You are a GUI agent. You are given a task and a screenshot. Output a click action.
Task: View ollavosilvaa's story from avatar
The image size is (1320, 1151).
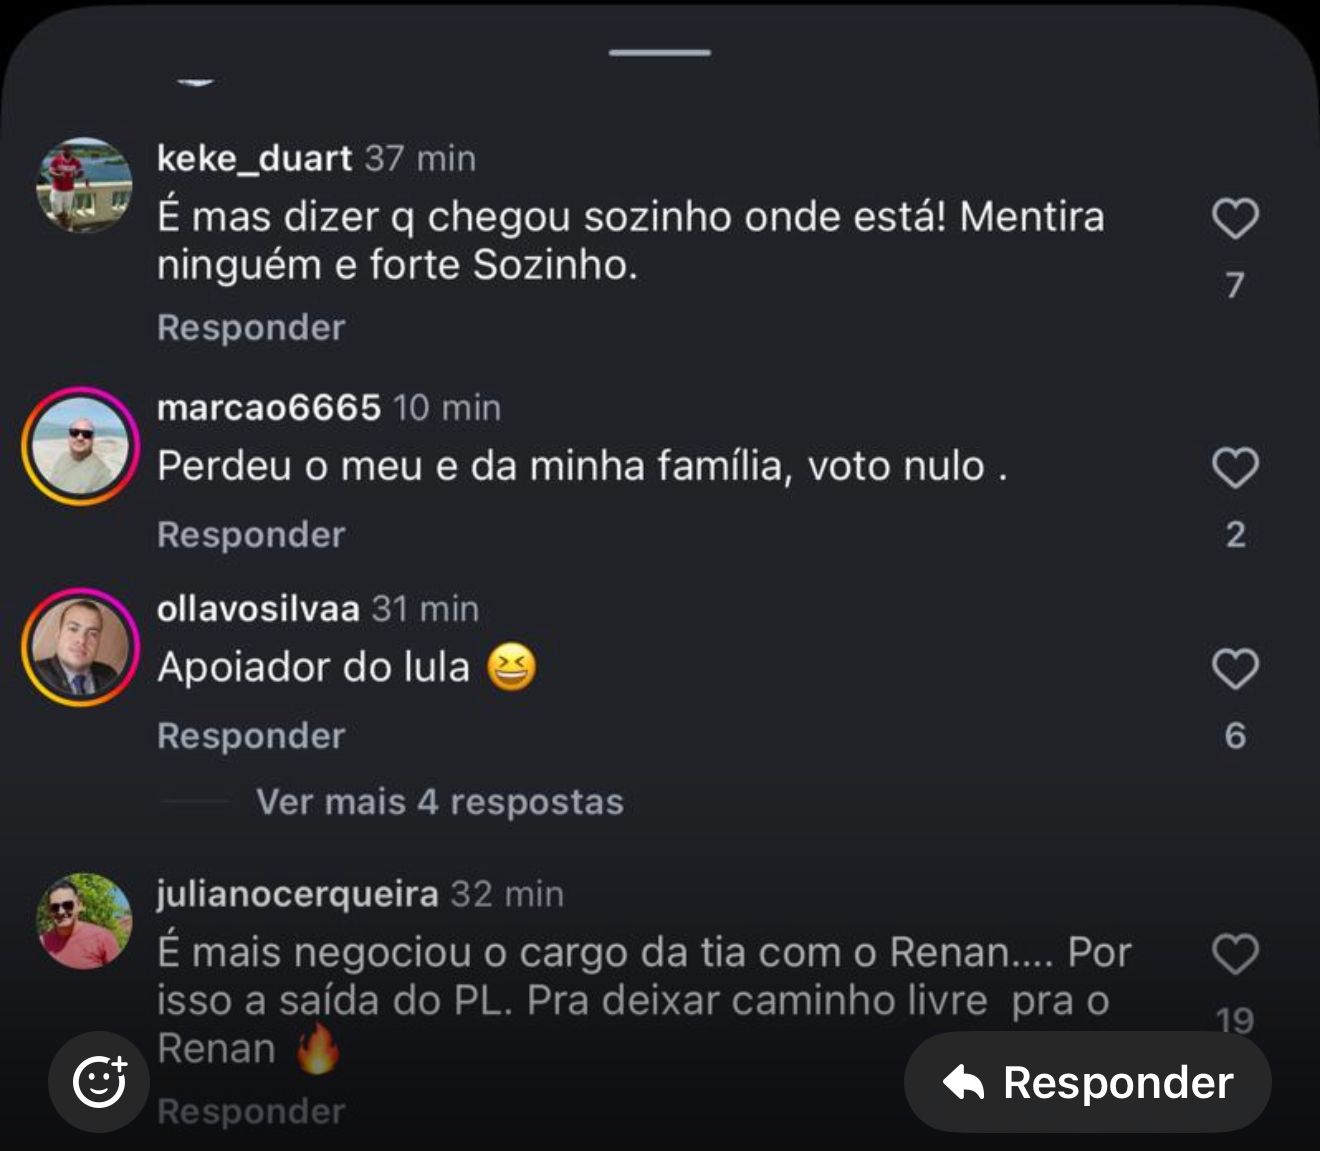coord(80,648)
